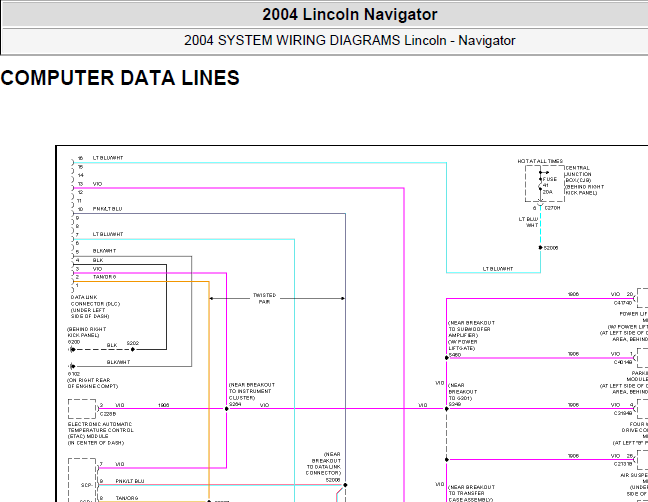The width and height of the screenshot is (648, 502).
Task: Click the 'HOT AT ALL TIMES' label
Action: tap(540, 161)
